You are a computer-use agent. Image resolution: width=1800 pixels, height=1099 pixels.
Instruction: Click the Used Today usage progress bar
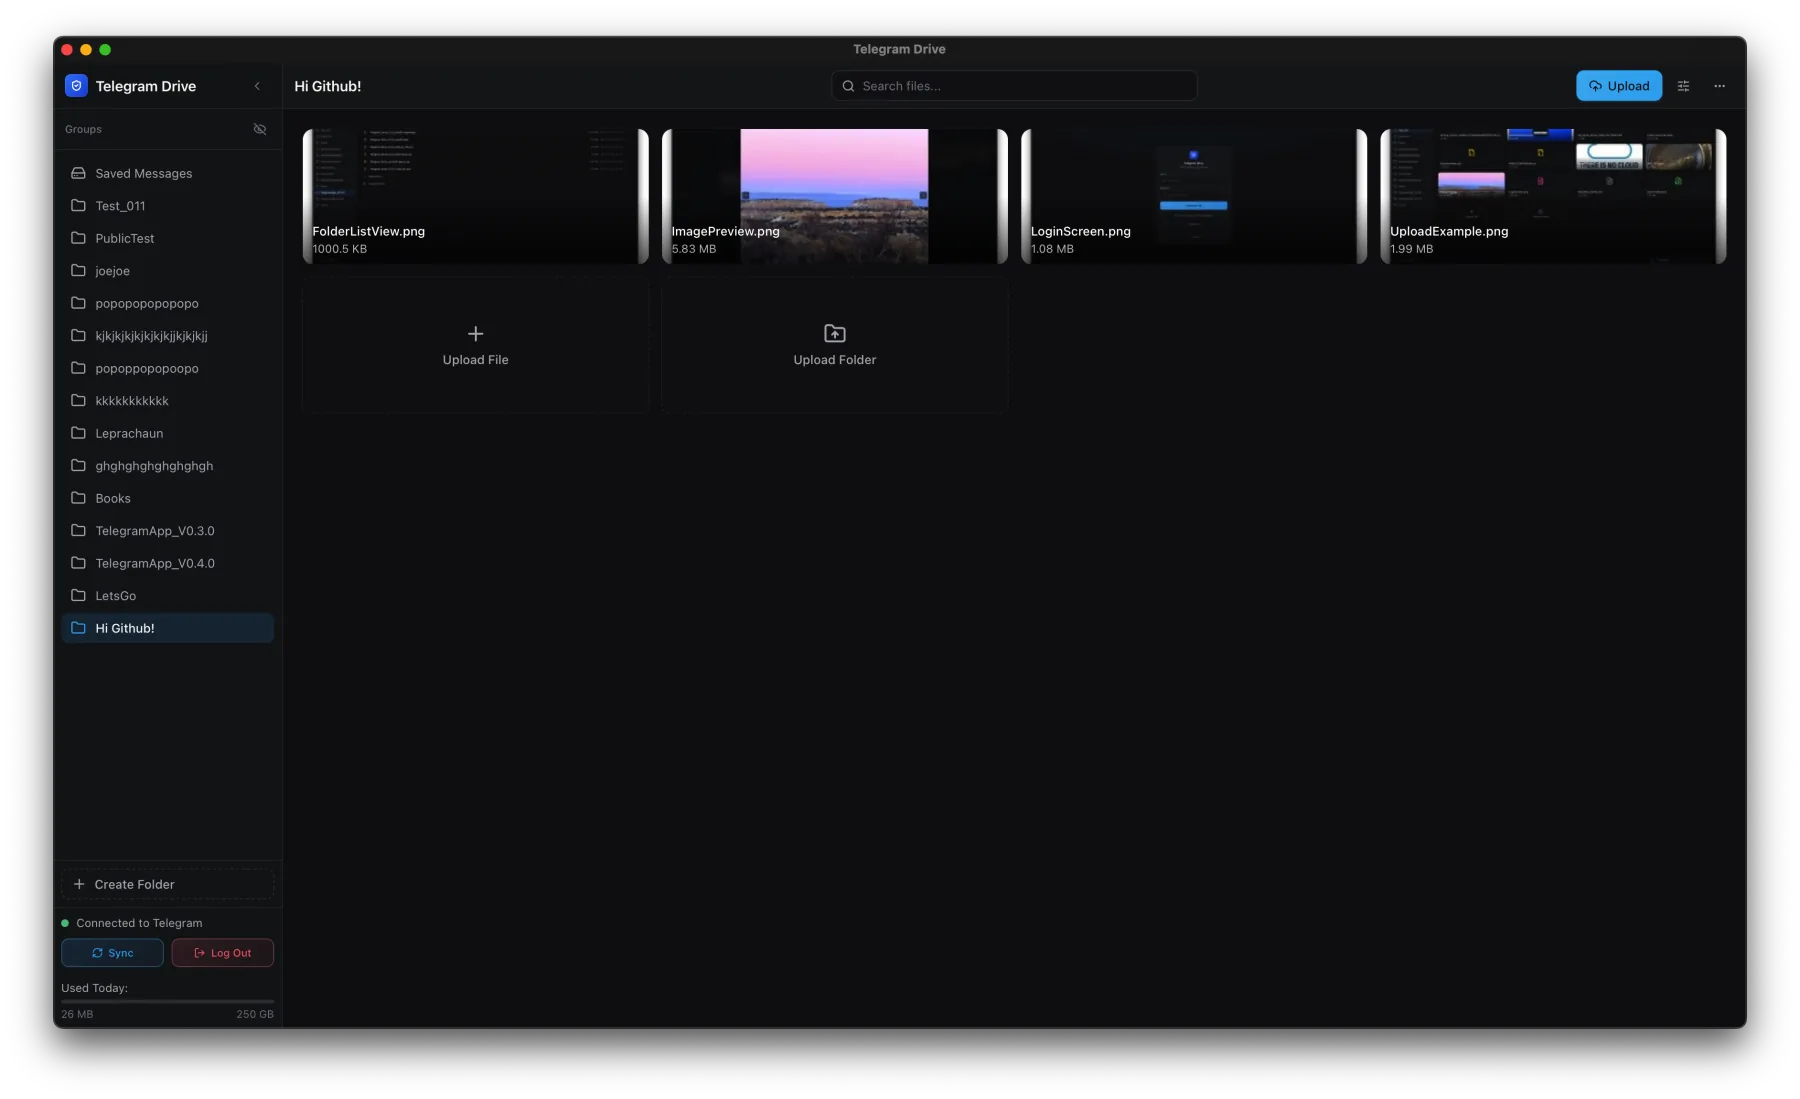pyautogui.click(x=167, y=1001)
